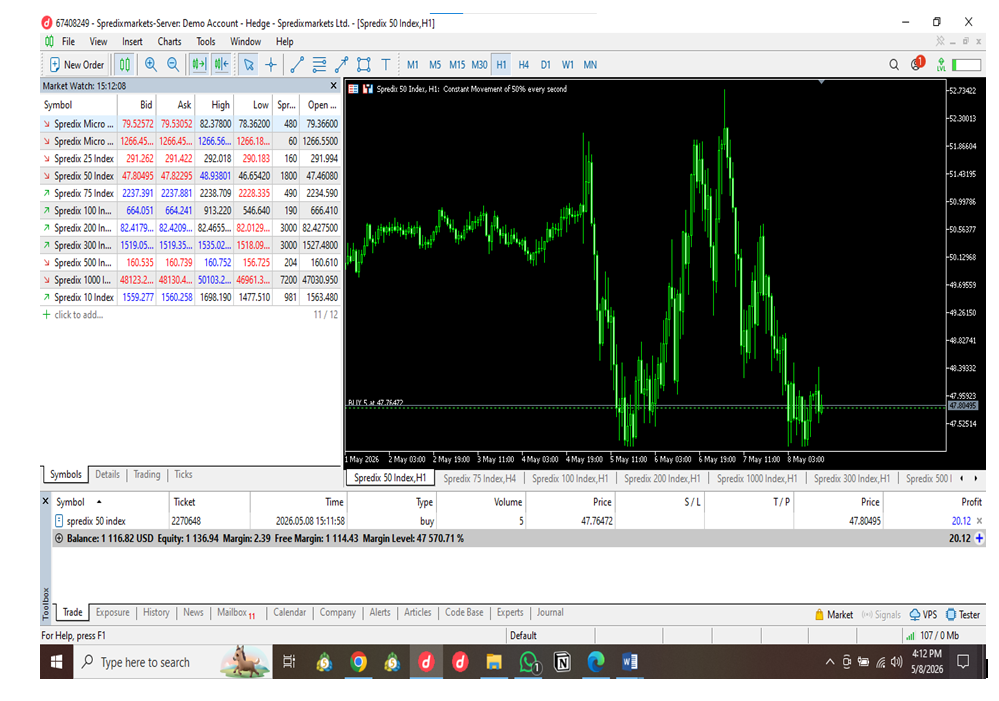Close the spredix 50 index position

coord(979,521)
